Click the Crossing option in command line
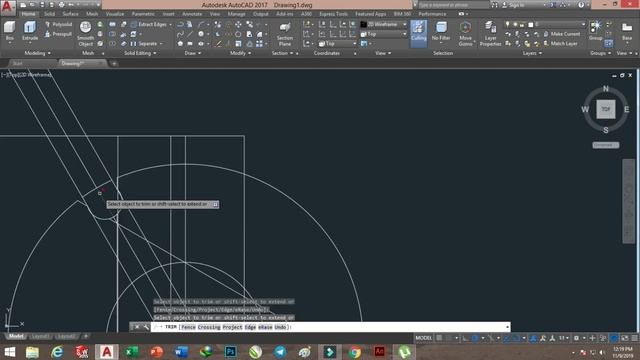Screen dimensions: 640x360 tap(209, 327)
